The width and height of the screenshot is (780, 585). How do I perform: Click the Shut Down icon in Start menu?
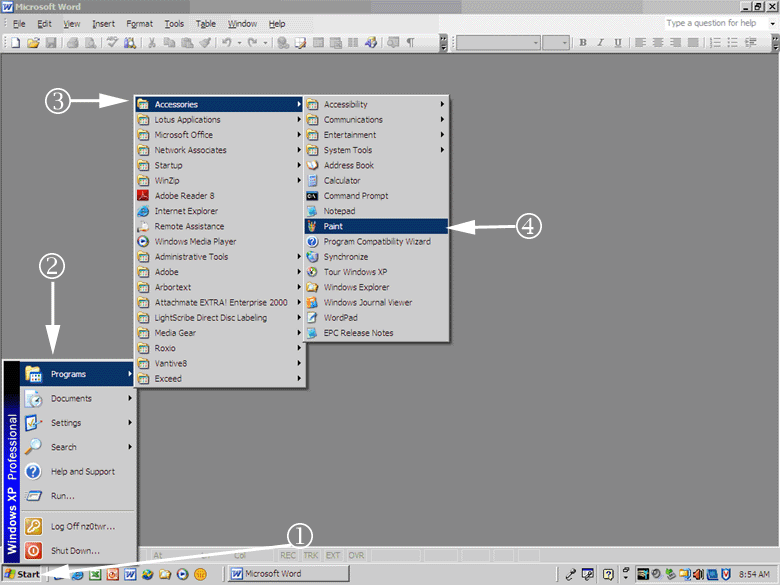[x=33, y=550]
